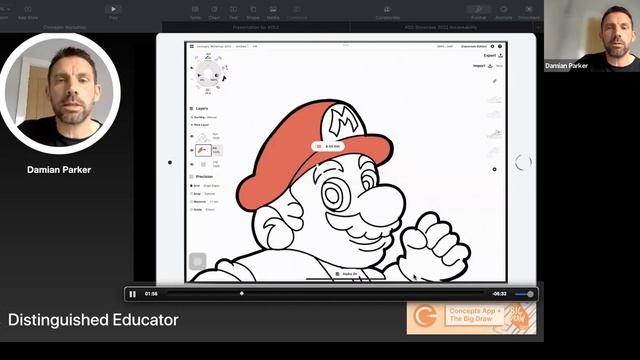Click the Import tray icon
The width and height of the screenshot is (640, 360).
[x=490, y=66]
